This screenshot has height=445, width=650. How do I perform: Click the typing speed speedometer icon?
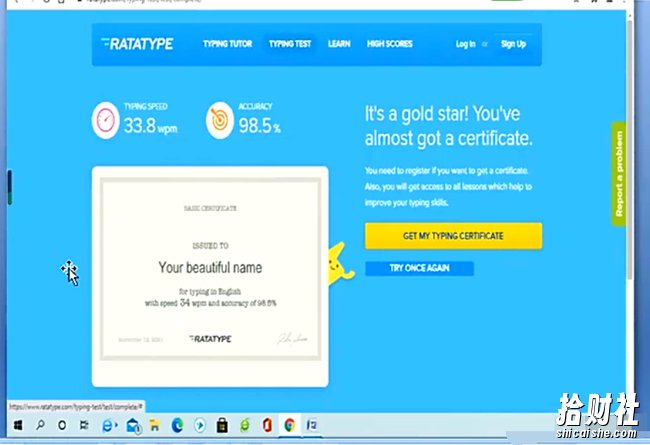pyautogui.click(x=106, y=120)
